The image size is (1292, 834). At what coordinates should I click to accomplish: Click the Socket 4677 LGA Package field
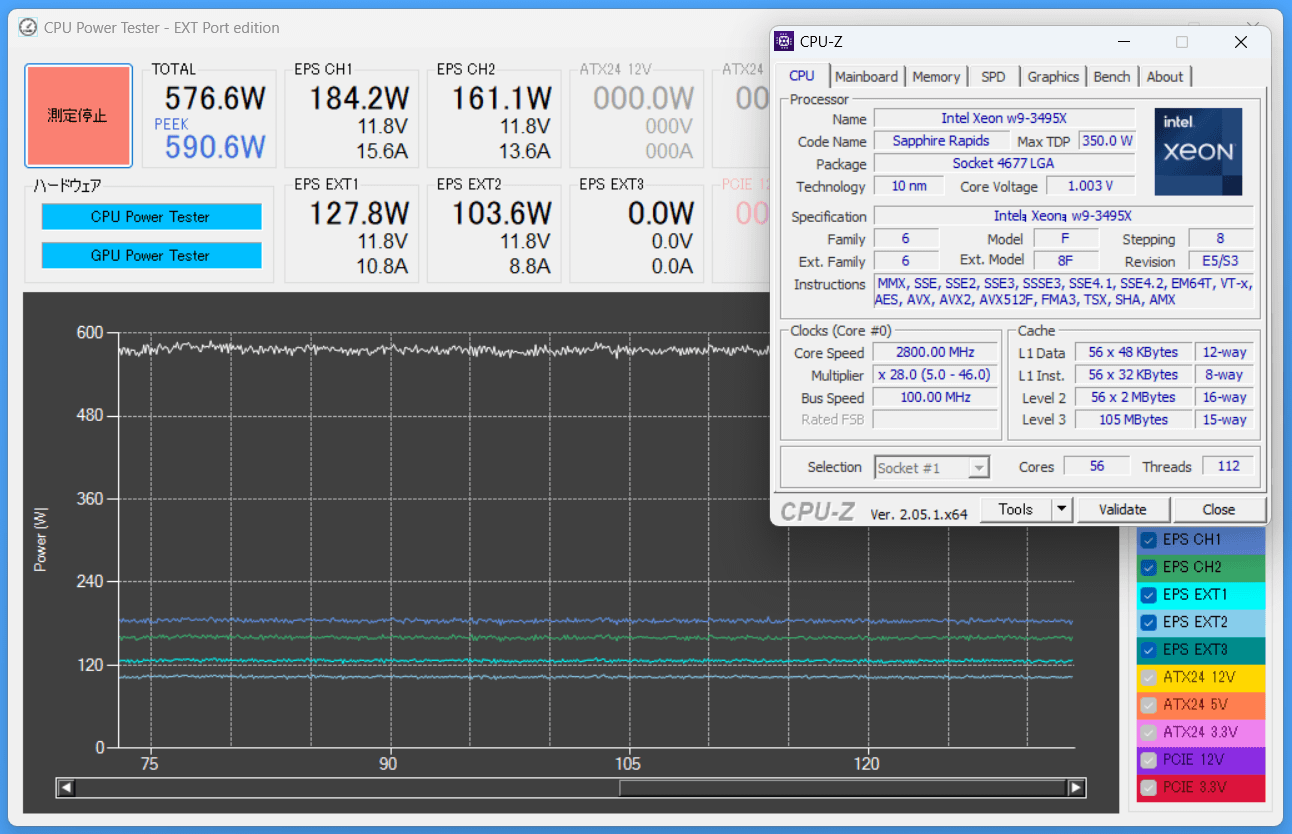click(x=1004, y=163)
